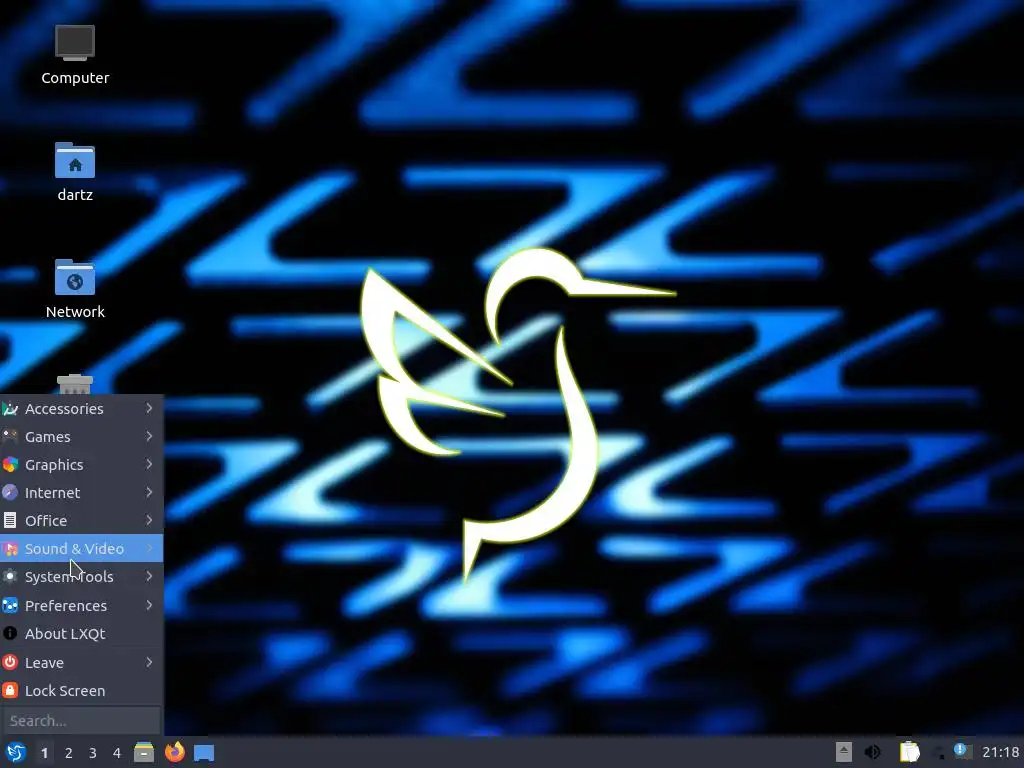Click the Internet globe icon

coord(10,492)
